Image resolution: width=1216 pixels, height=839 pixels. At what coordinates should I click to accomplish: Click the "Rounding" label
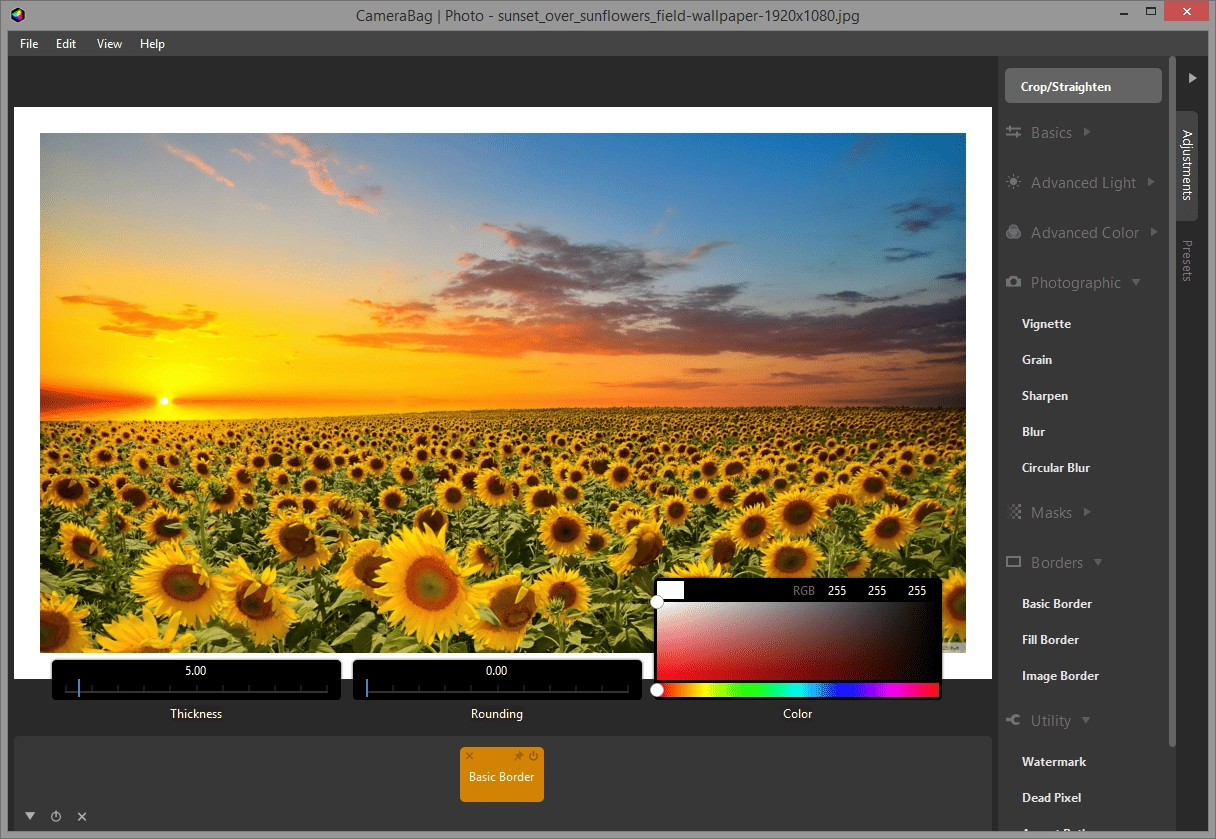[497, 714]
